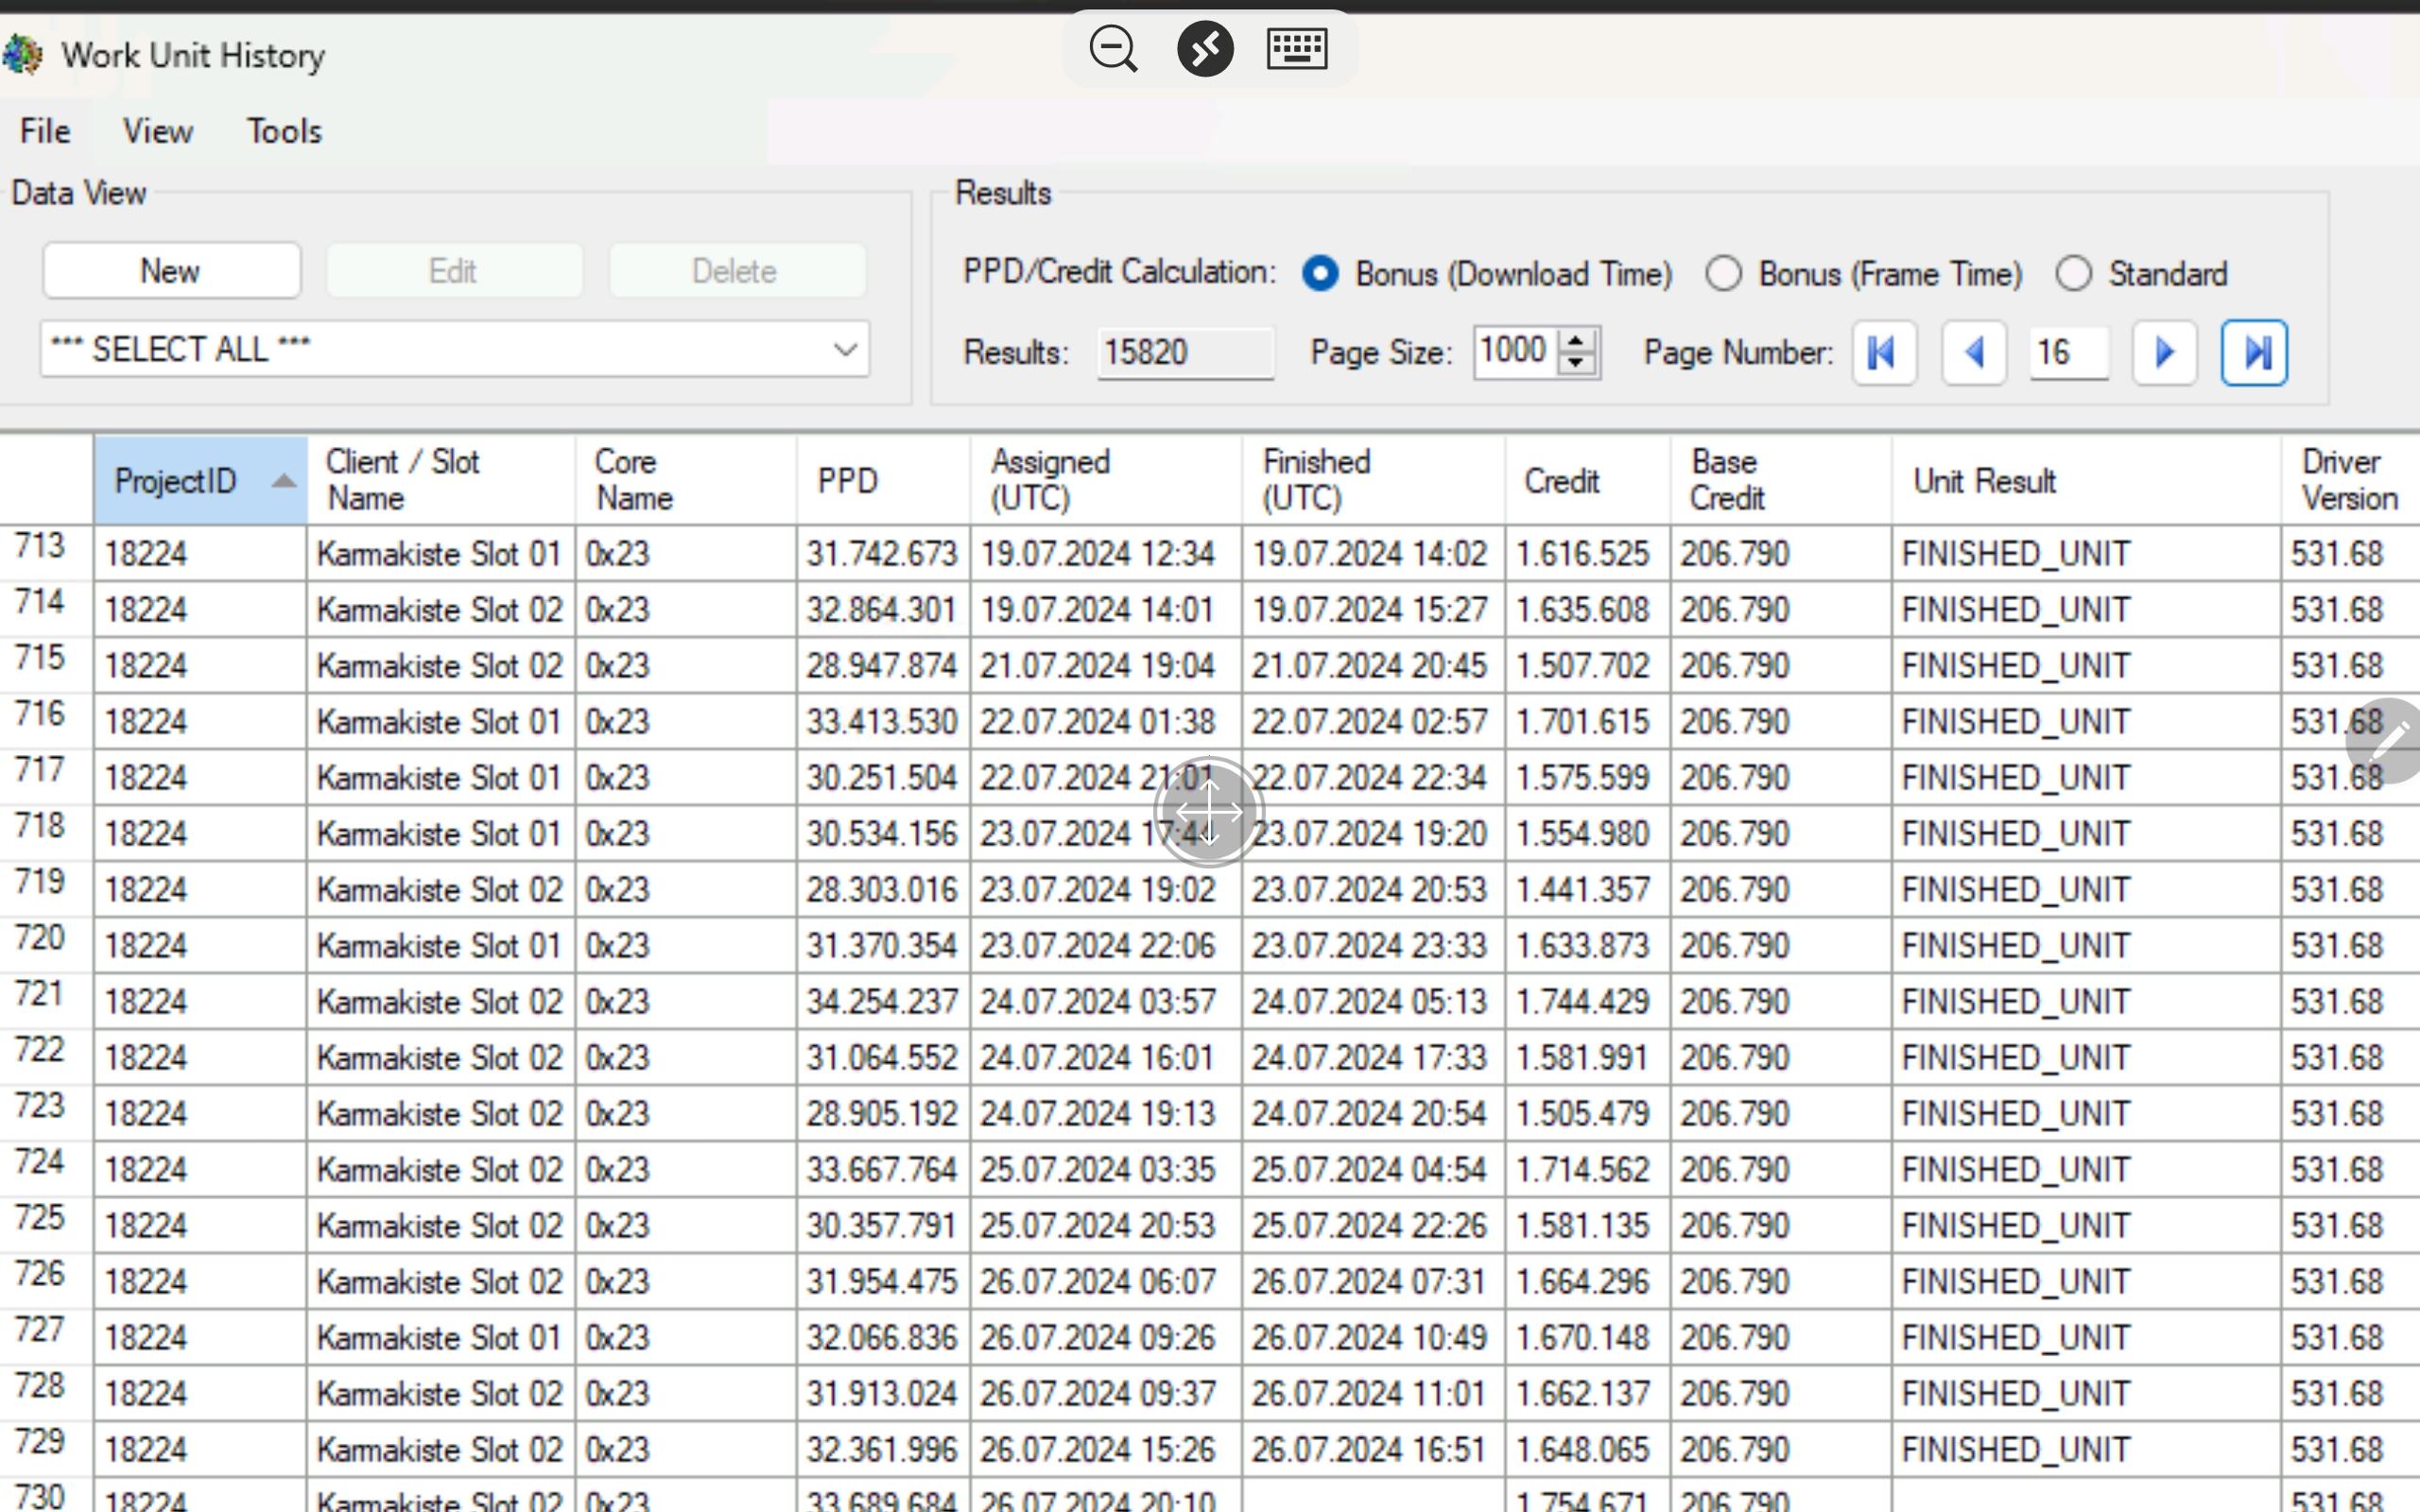Click the zoom out magnifier icon
Image resolution: width=2420 pixels, height=1512 pixels.
coord(1113,48)
